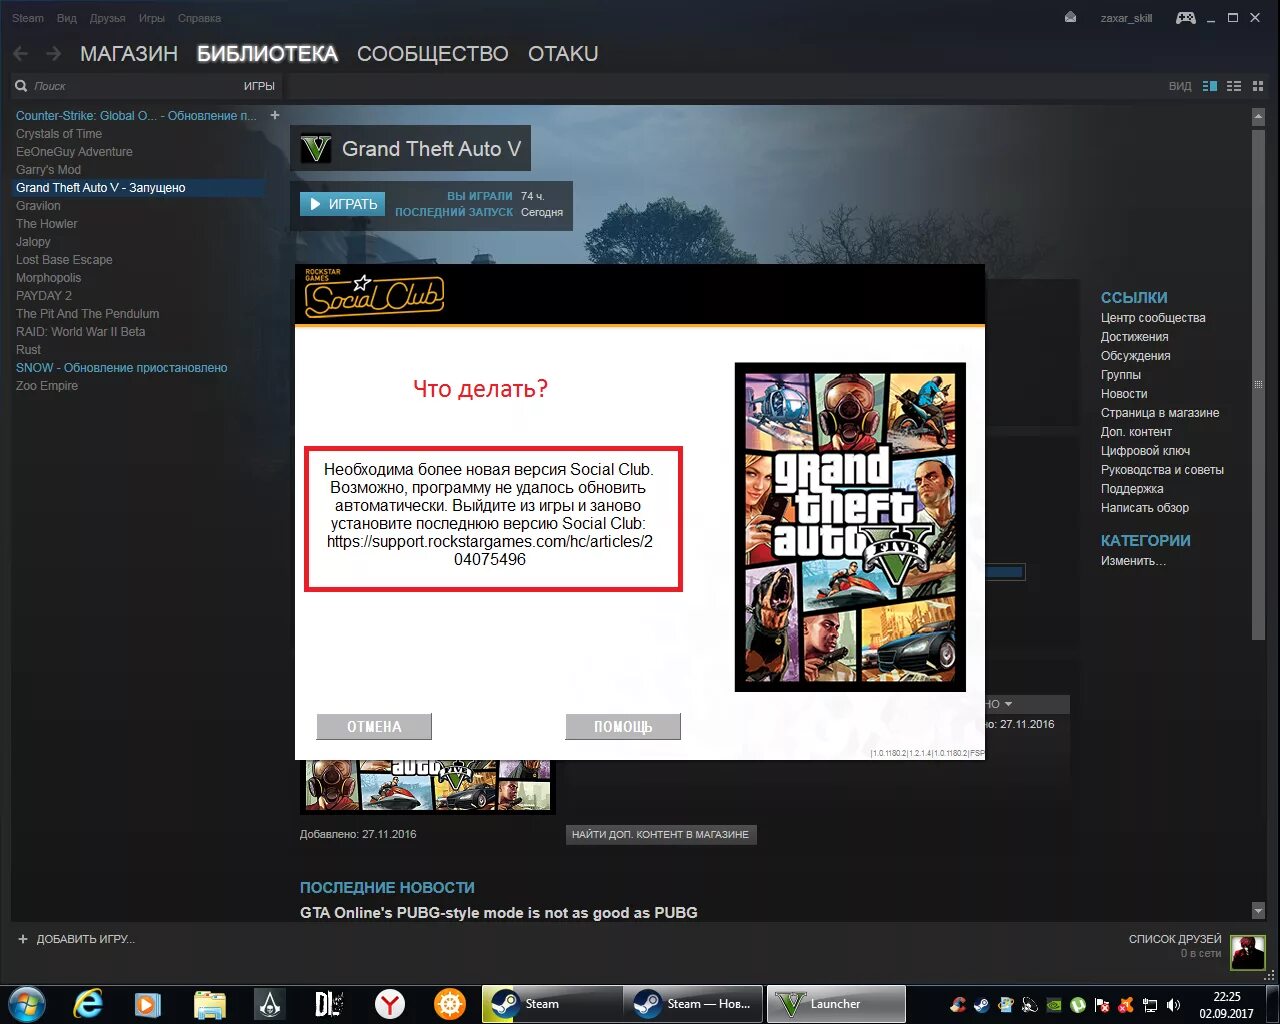Click the Nvidia tray icon
The height and width of the screenshot is (1024, 1280).
(x=1054, y=1005)
